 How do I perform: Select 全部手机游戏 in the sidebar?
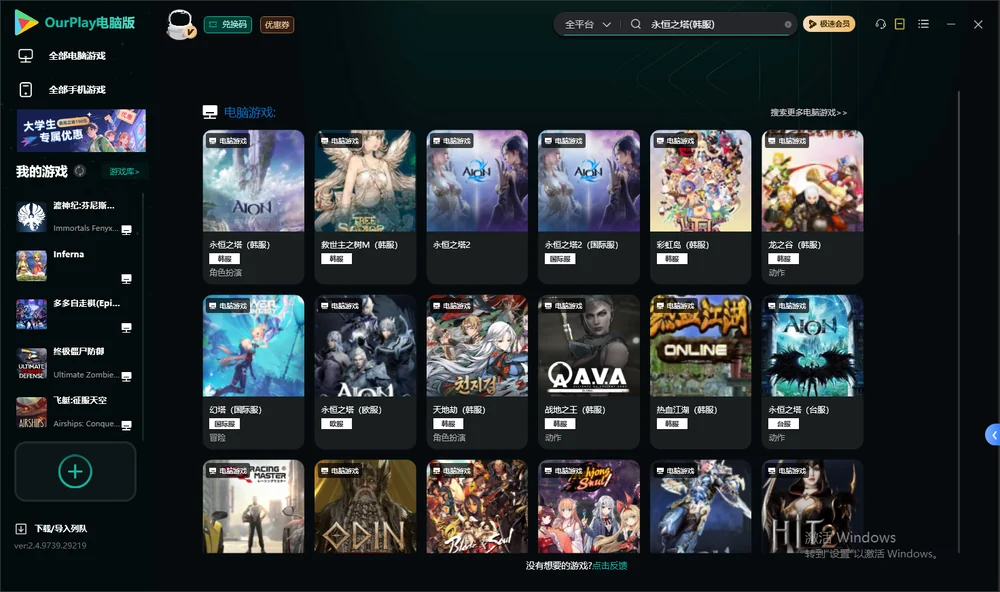(x=62, y=89)
